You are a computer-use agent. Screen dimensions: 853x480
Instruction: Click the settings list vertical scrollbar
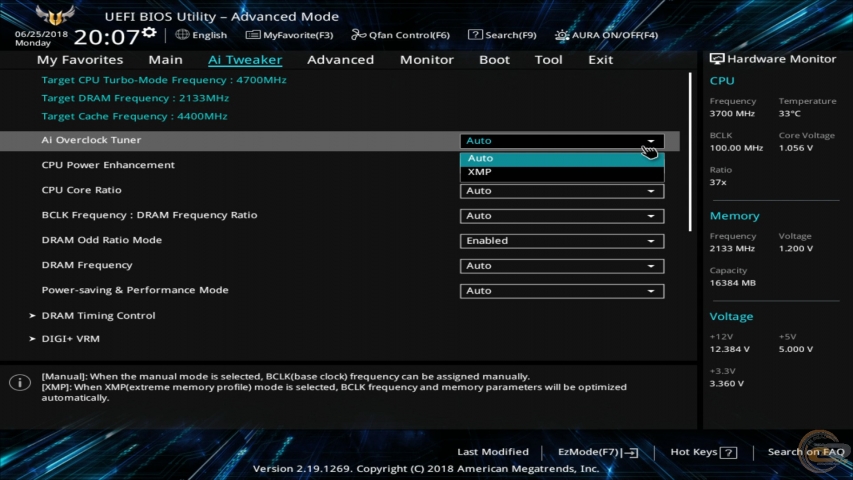point(690,152)
